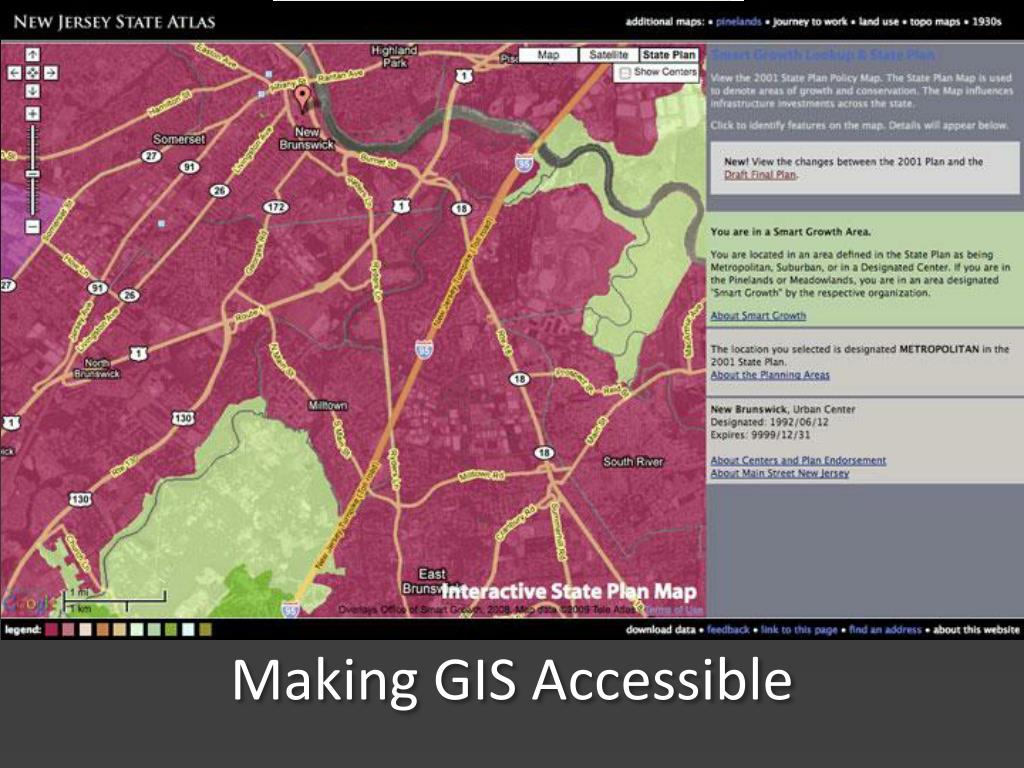Open About Main Street New Jersey link
Image resolution: width=1024 pixels, height=768 pixels.
click(x=780, y=473)
